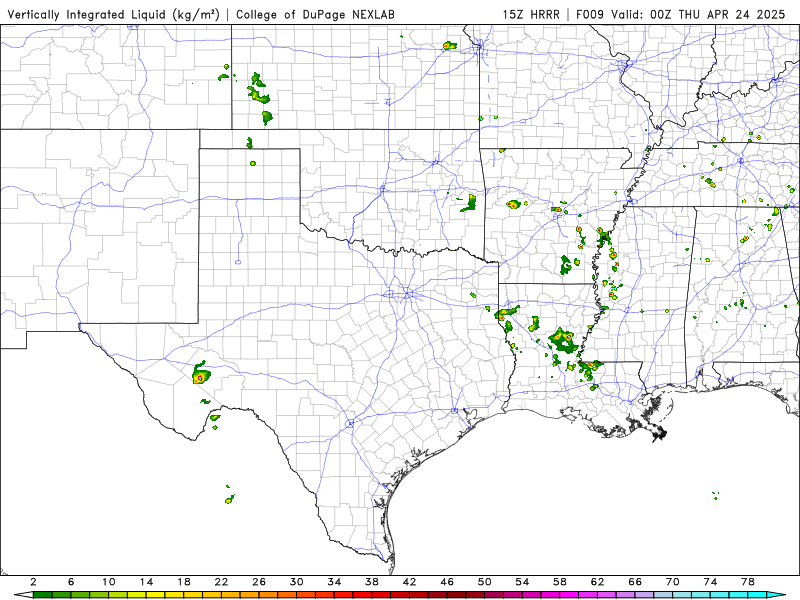Click the color scale value '6'

click(71, 582)
